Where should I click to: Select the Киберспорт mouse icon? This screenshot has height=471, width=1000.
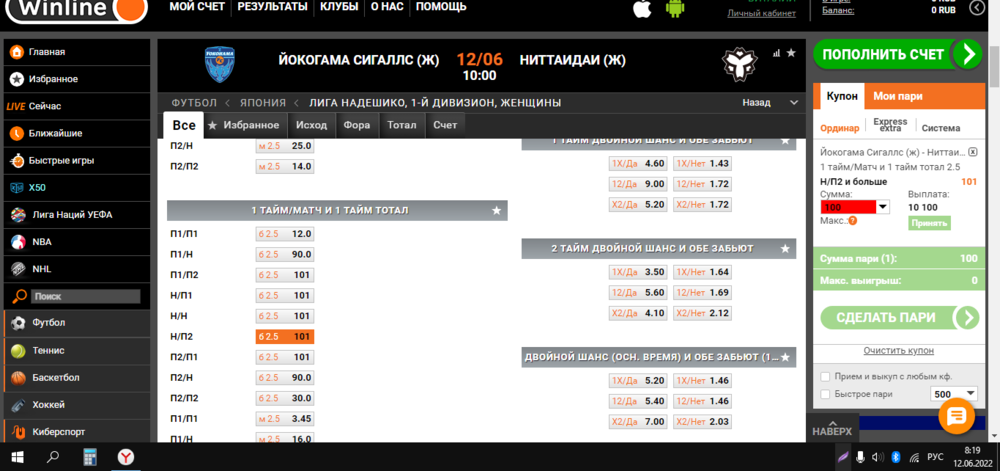[x=18, y=432]
